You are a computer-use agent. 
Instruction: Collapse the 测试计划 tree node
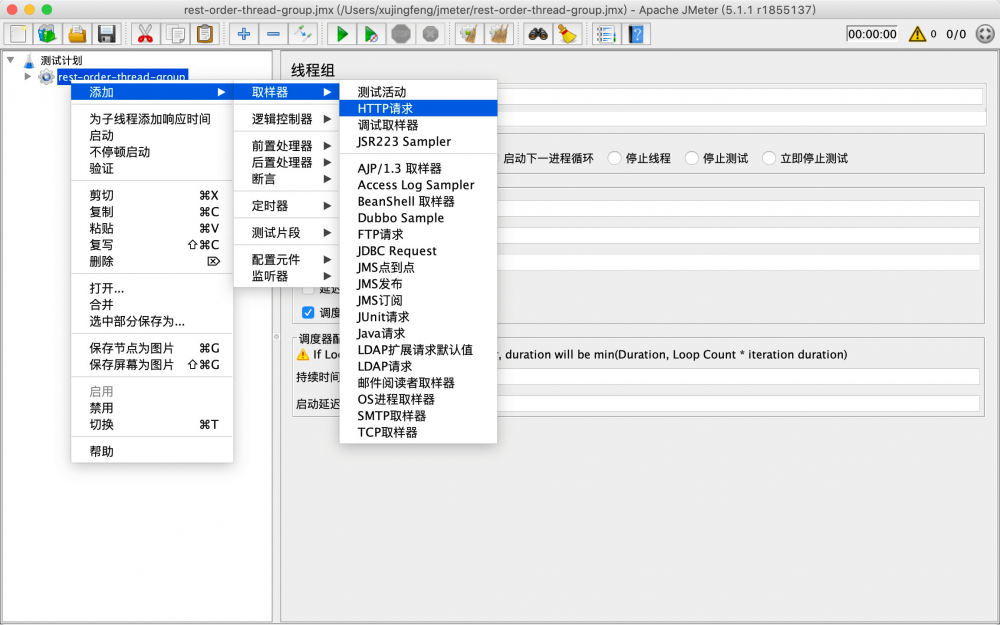coord(10,59)
